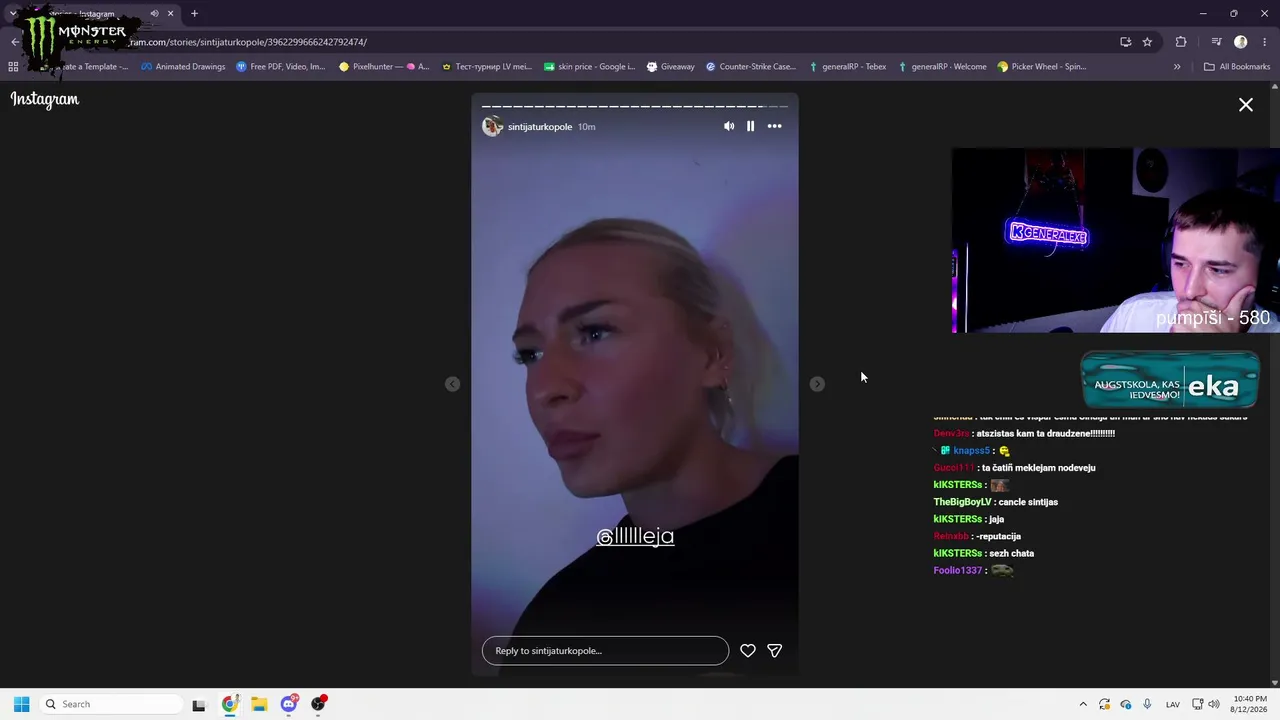Open OBS Studio from the taskbar
Viewport: 1280px width, 720px height.
(318, 704)
